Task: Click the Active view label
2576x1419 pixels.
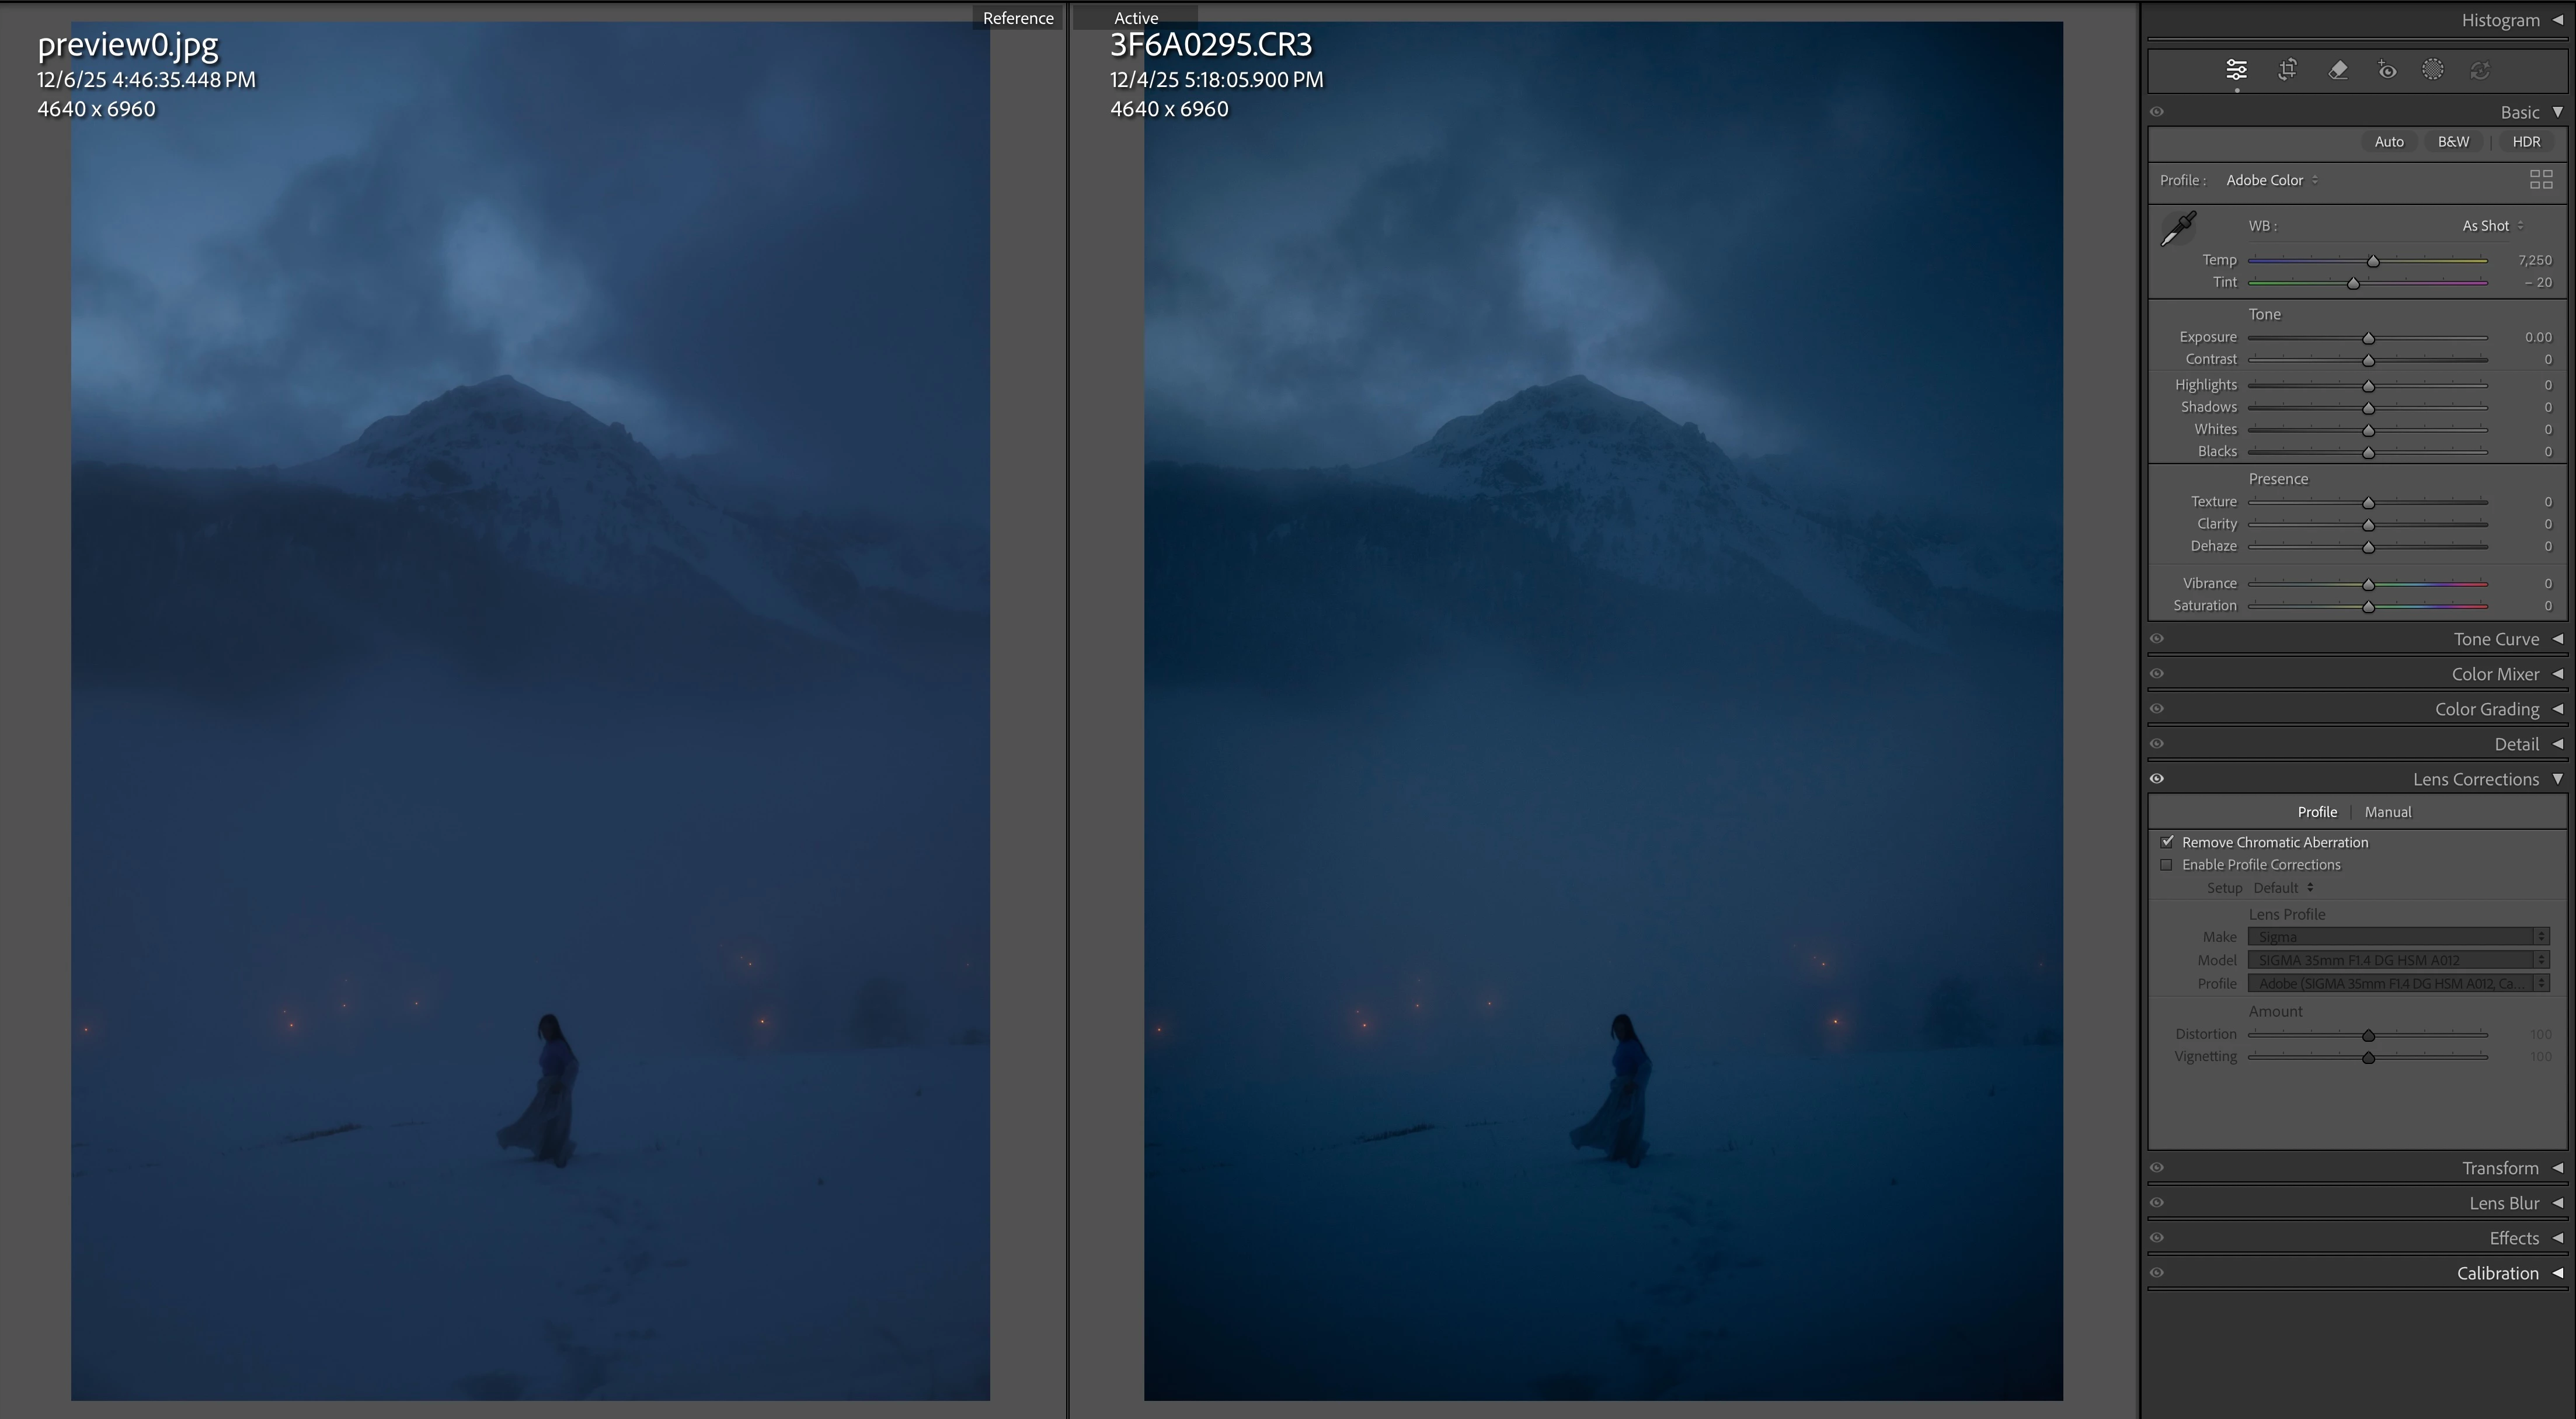Action: pyautogui.click(x=1136, y=18)
